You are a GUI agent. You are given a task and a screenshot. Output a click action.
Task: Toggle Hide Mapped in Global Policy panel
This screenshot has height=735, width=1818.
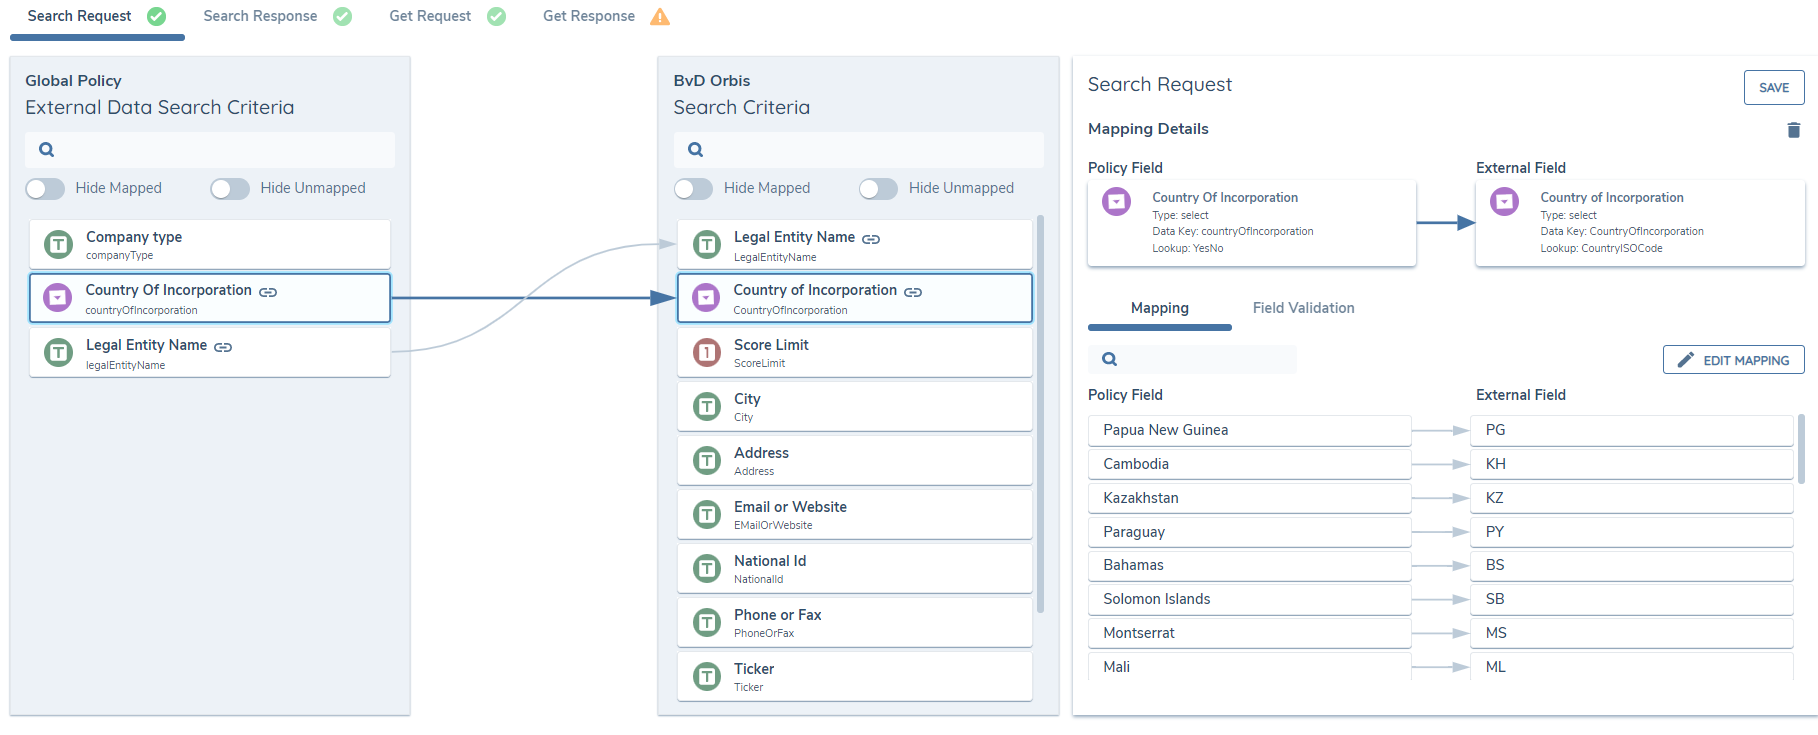[45, 188]
